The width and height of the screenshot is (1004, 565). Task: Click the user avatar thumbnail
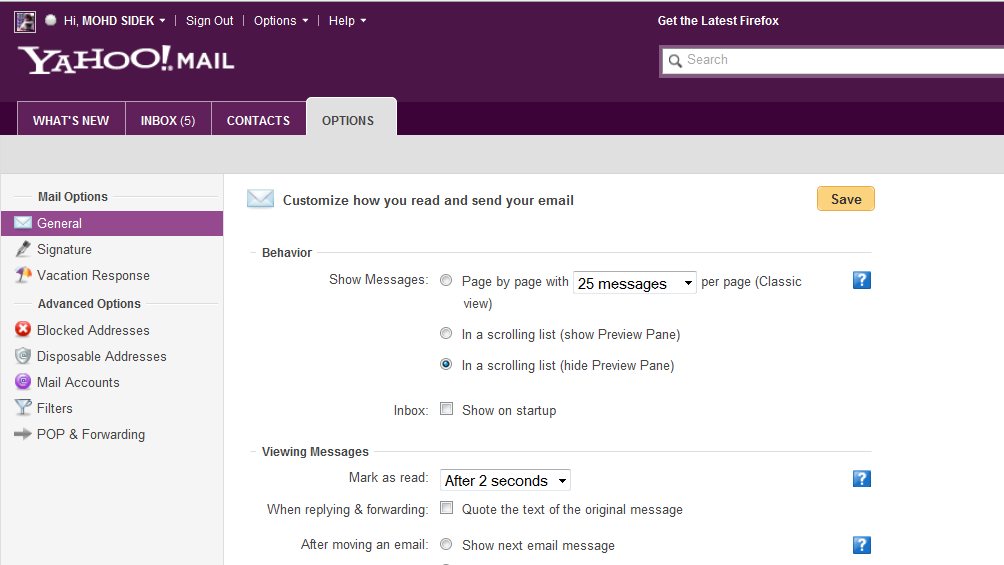[x=25, y=21]
